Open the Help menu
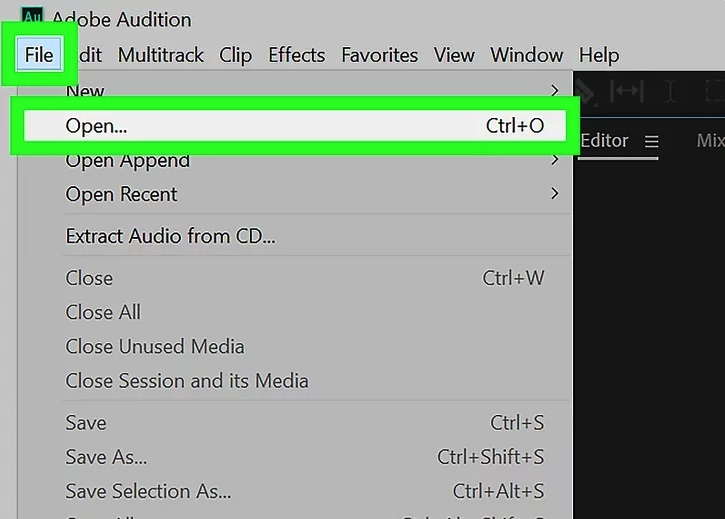This screenshot has height=519, width=725. pos(599,55)
